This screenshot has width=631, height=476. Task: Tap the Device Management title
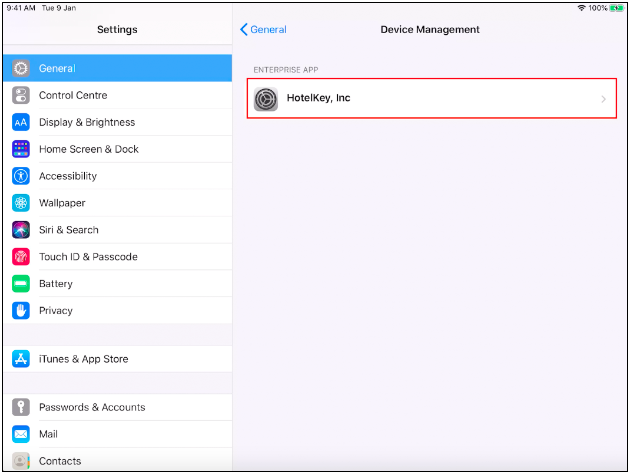tap(430, 30)
